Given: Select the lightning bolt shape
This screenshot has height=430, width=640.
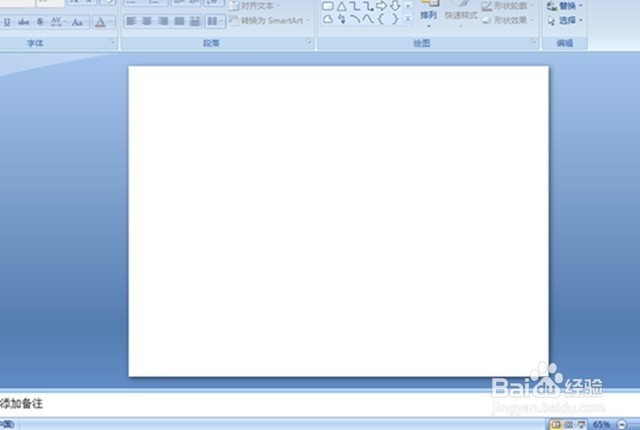Looking at the screenshot, I should tap(342, 19).
